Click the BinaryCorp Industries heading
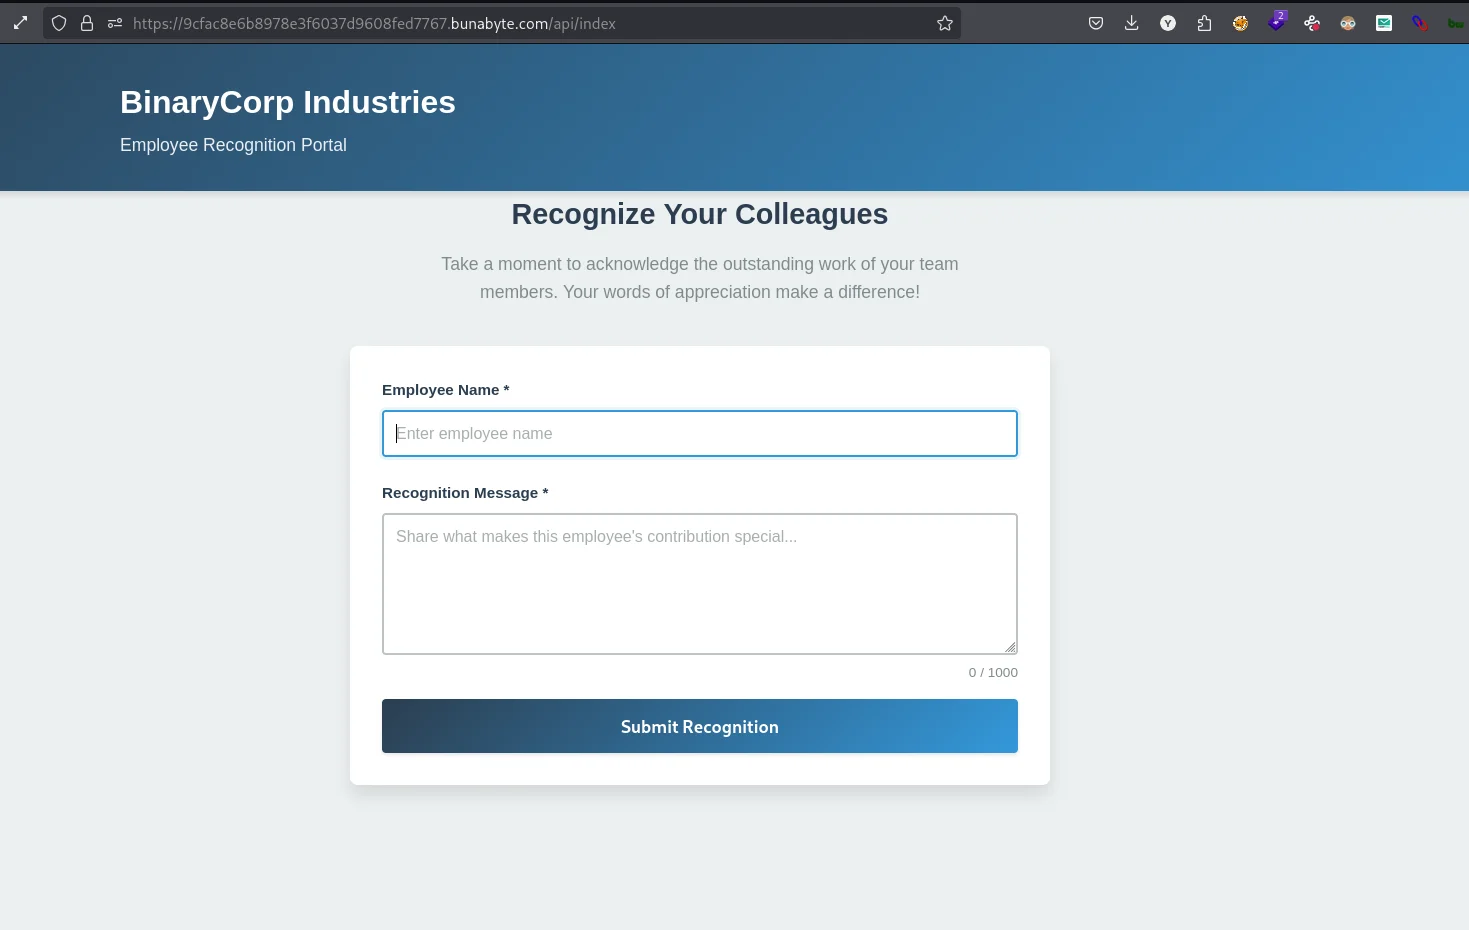The width and height of the screenshot is (1469, 930). coord(288,102)
